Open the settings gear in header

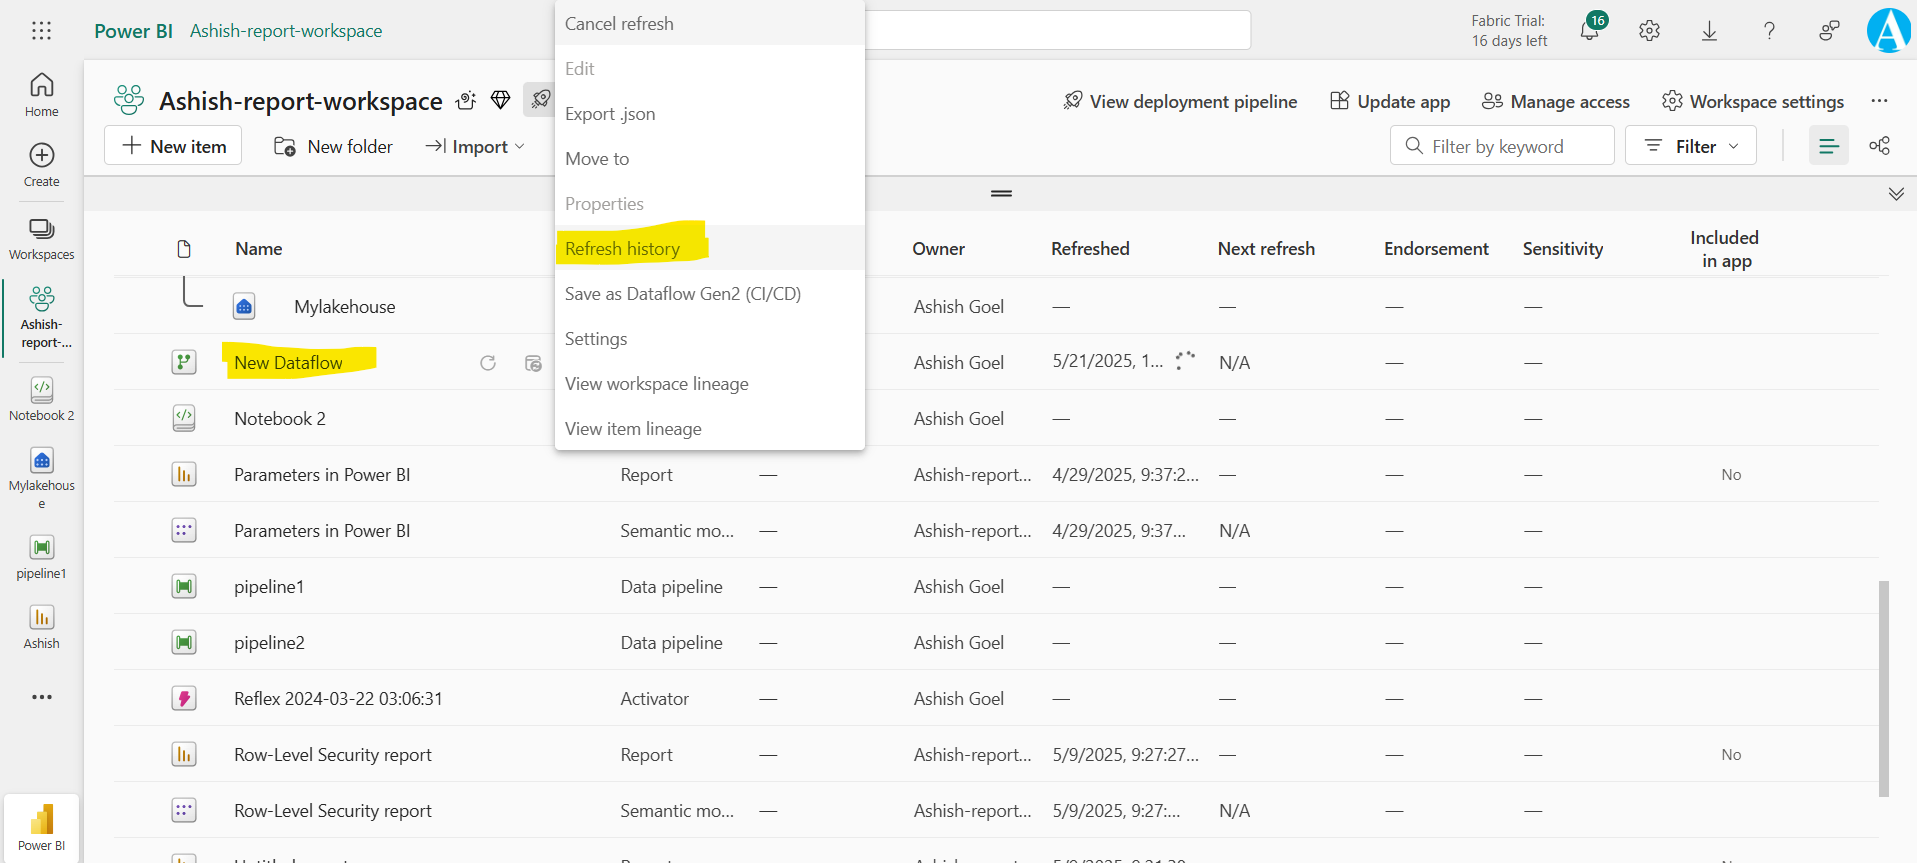(x=1649, y=31)
